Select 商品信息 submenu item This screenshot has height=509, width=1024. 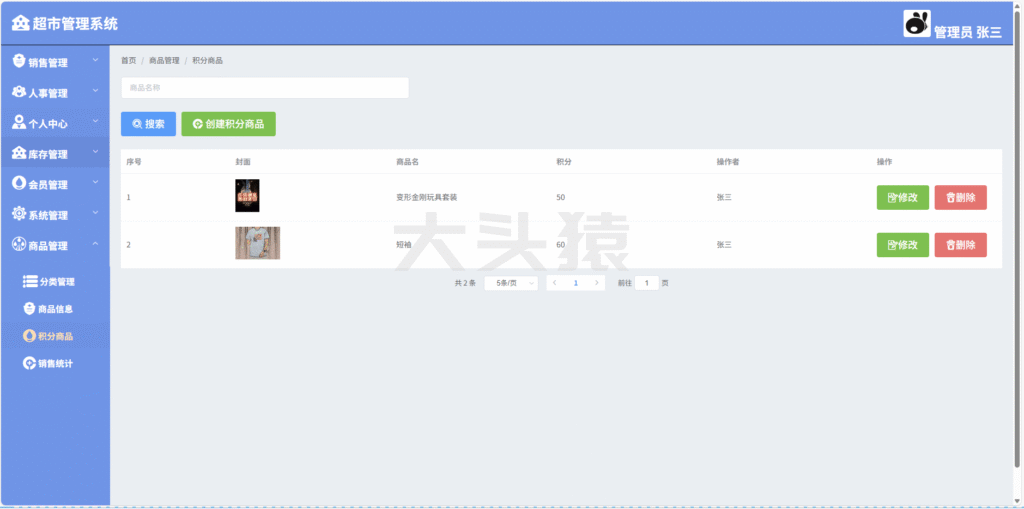[55, 309]
